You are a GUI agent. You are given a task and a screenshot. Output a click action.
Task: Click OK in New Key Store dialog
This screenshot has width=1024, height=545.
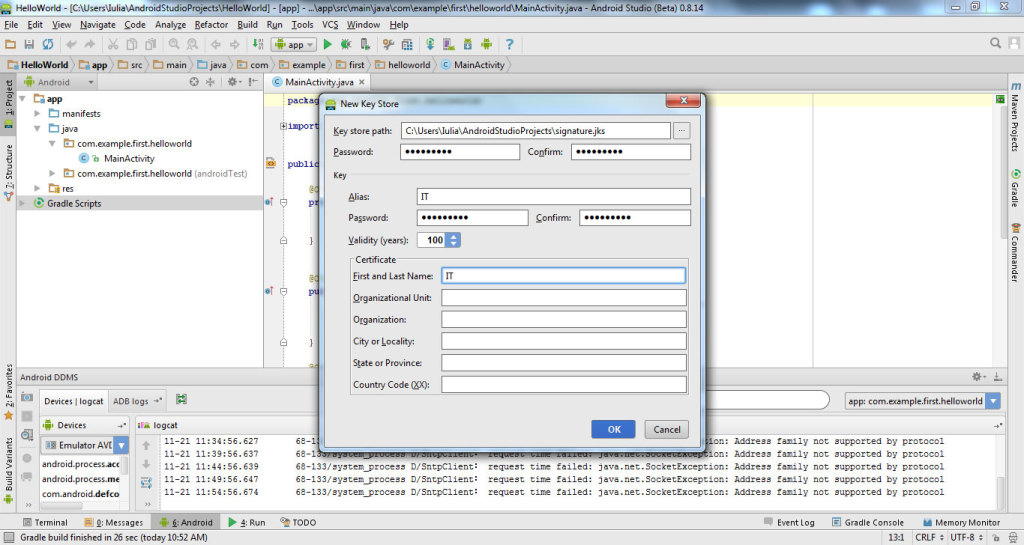(x=614, y=429)
